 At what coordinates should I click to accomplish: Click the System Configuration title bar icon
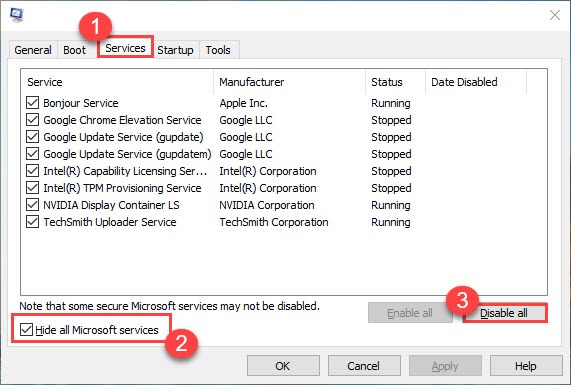[x=17, y=15]
